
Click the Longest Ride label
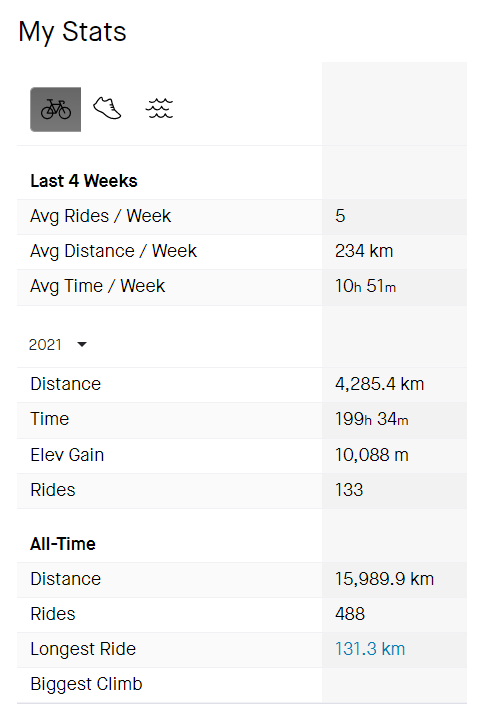pyautogui.click(x=83, y=649)
